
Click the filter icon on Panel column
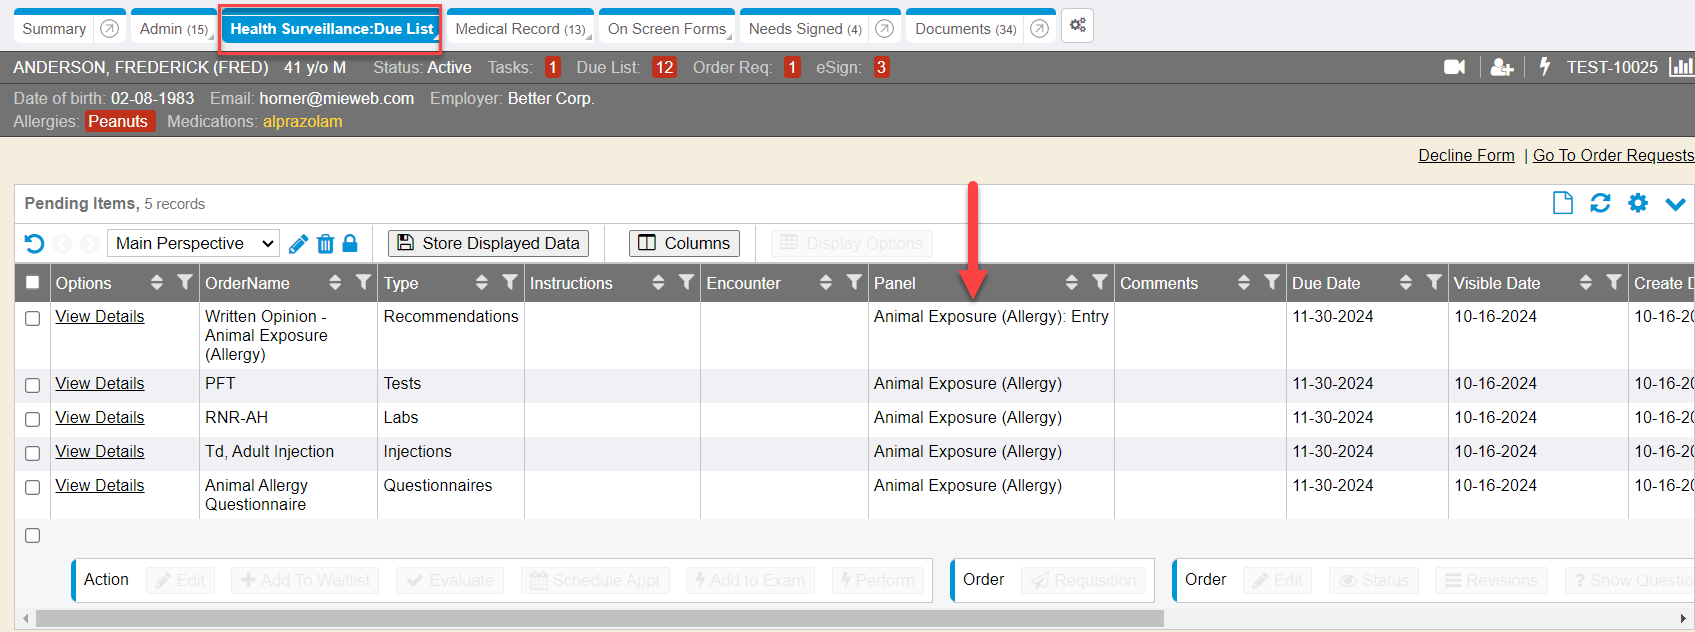point(1099,283)
